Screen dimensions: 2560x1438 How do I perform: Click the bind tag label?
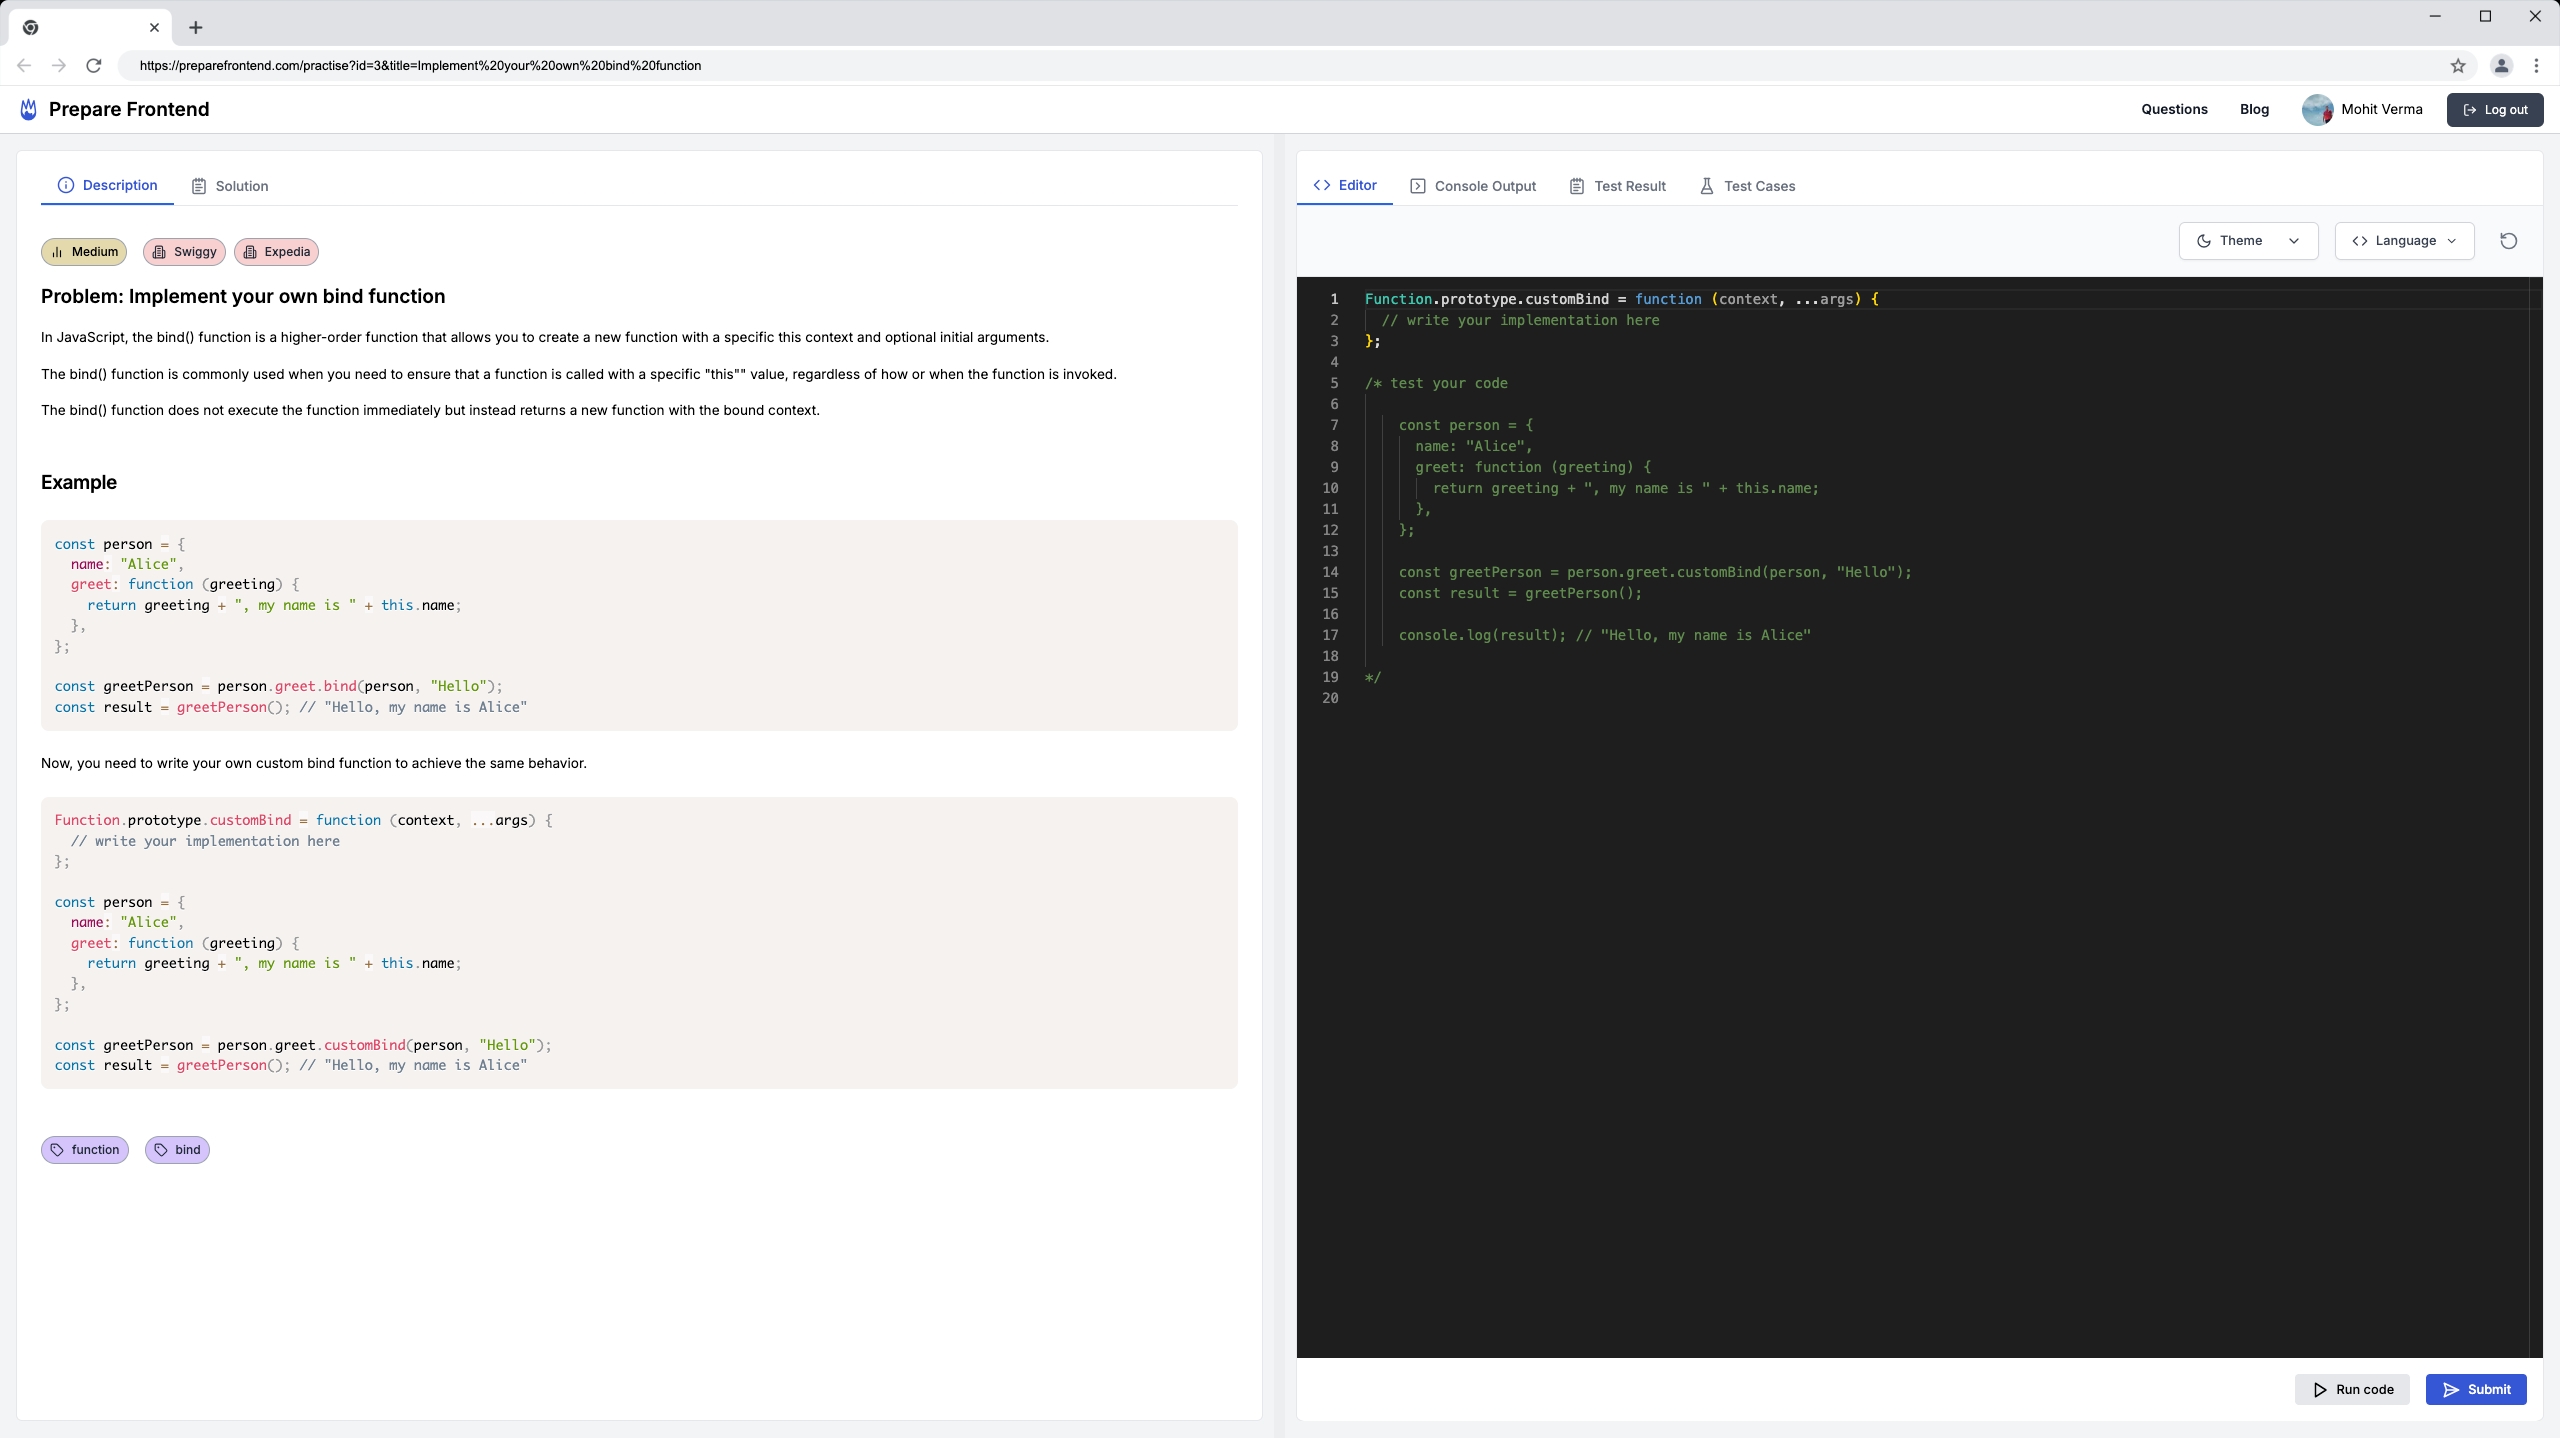(186, 1150)
